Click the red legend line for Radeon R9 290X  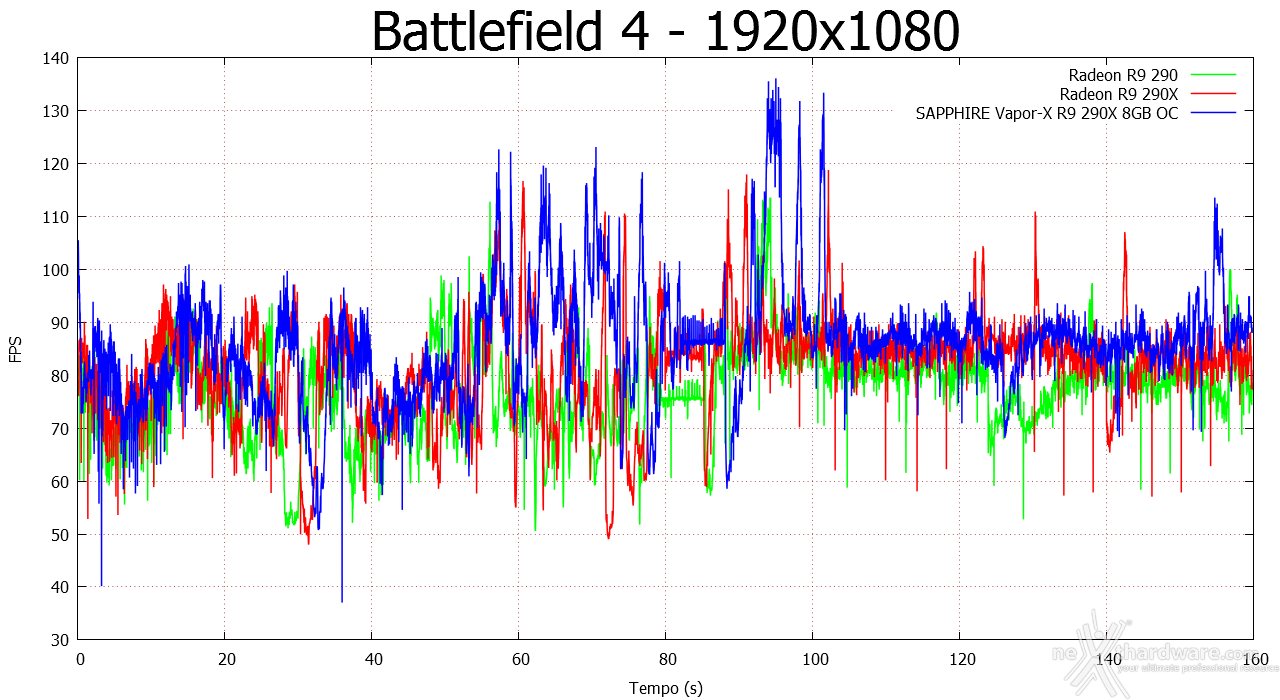coord(1212,94)
